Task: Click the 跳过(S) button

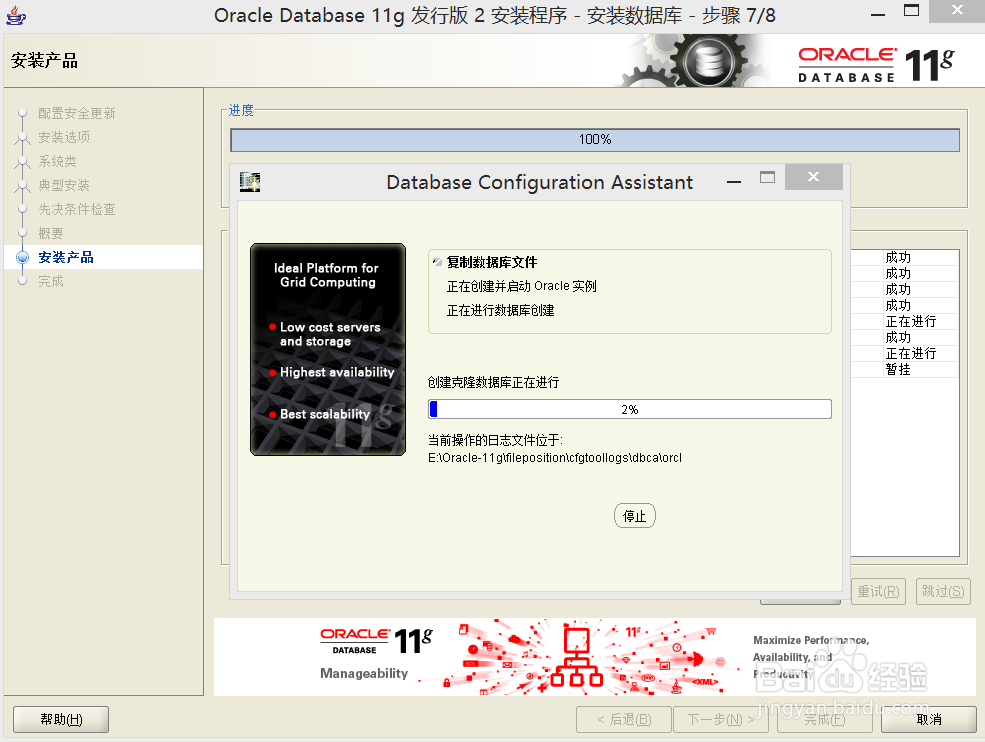Action: point(943,591)
